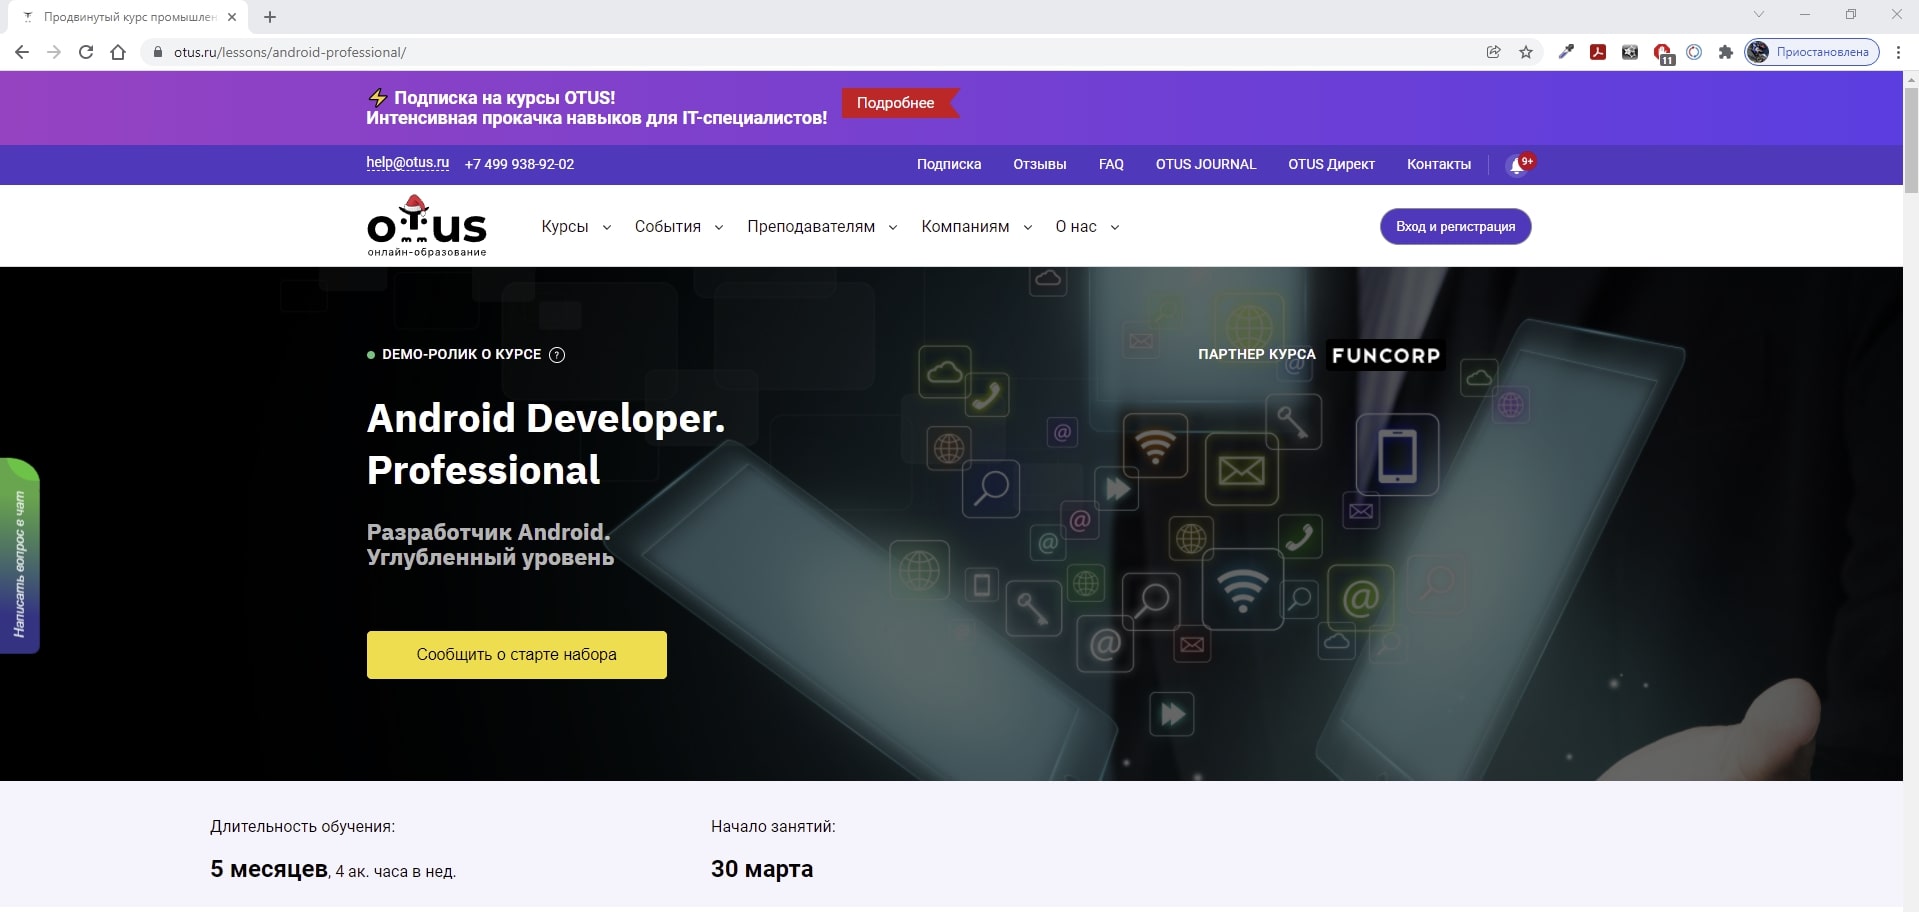Viewport: 1919px width, 912px height.
Task: Open Контакты page
Action: click(x=1439, y=164)
